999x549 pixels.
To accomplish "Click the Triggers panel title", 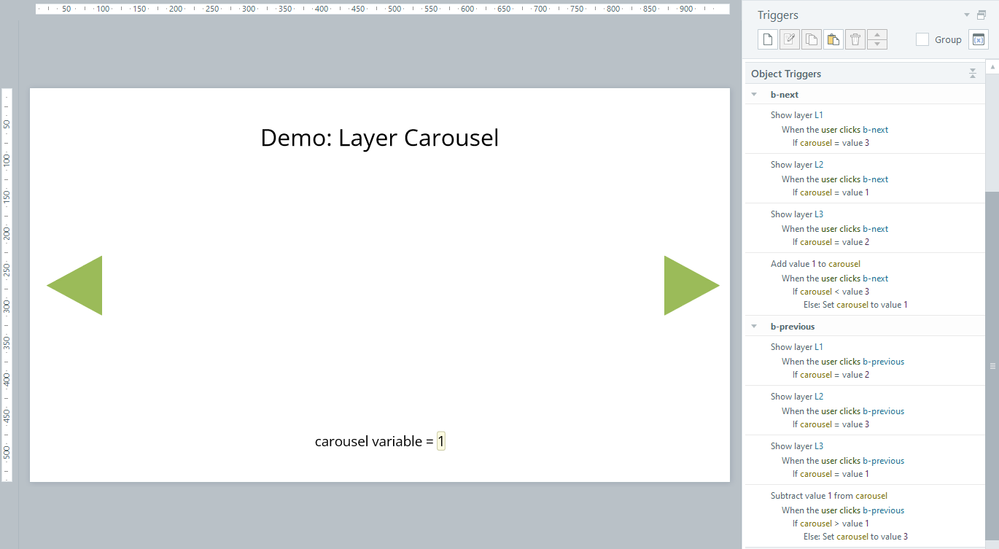I will point(778,15).
